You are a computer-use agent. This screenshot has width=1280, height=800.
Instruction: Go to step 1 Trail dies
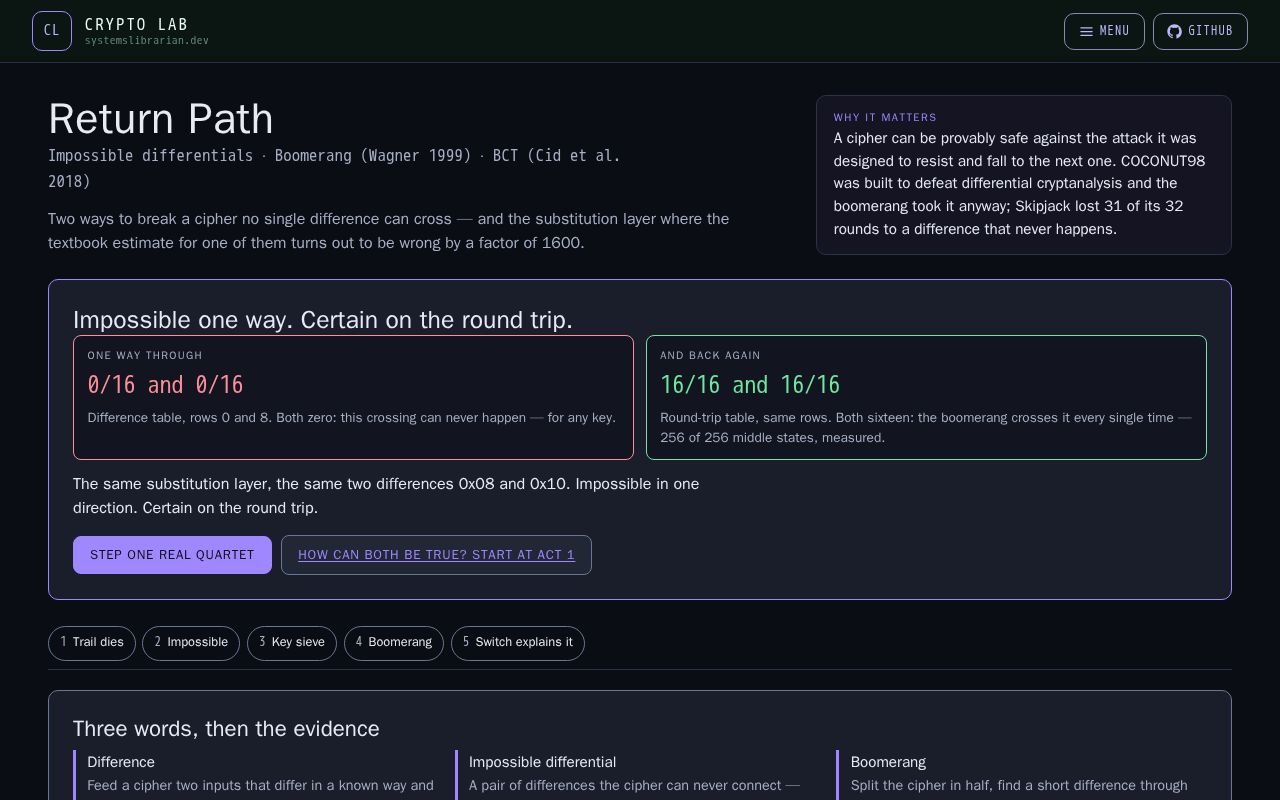tap(92, 642)
